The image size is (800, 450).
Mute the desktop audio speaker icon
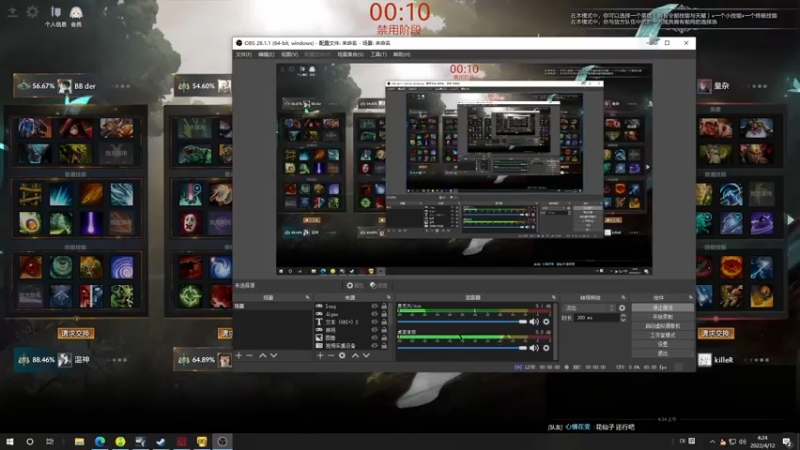(x=534, y=348)
